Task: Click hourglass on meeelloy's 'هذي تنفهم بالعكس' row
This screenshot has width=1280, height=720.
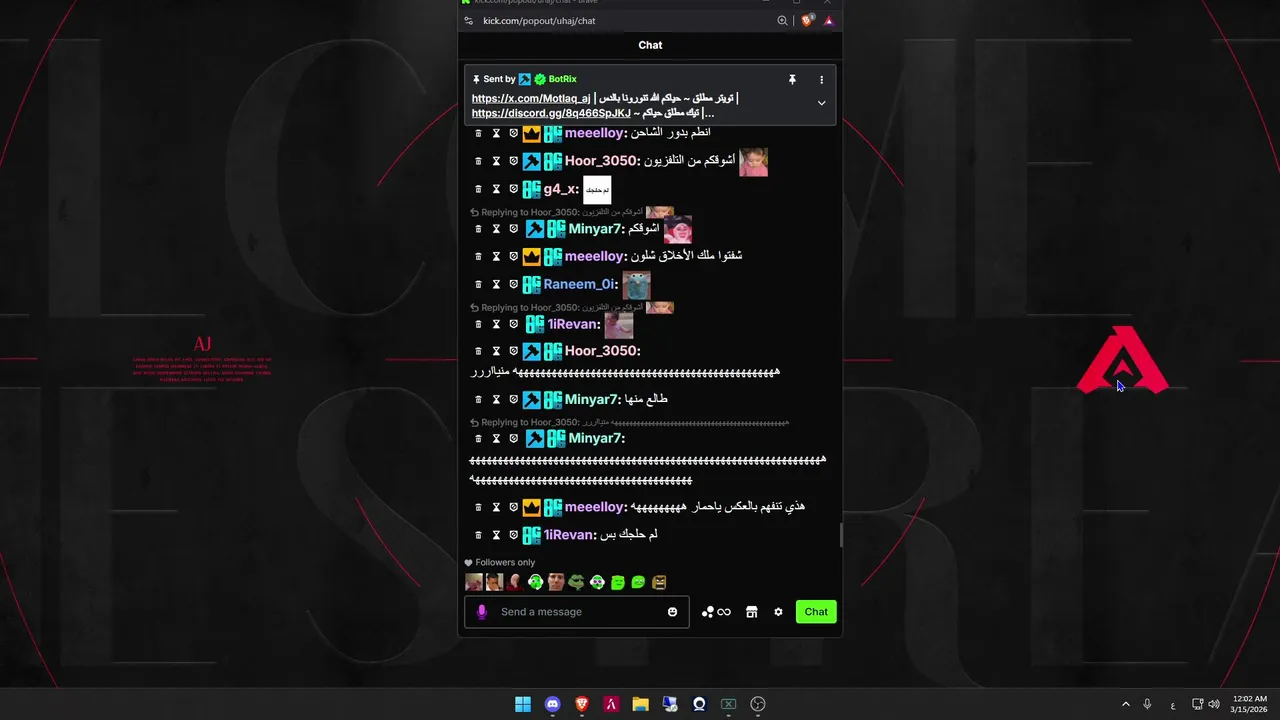Action: (496, 507)
